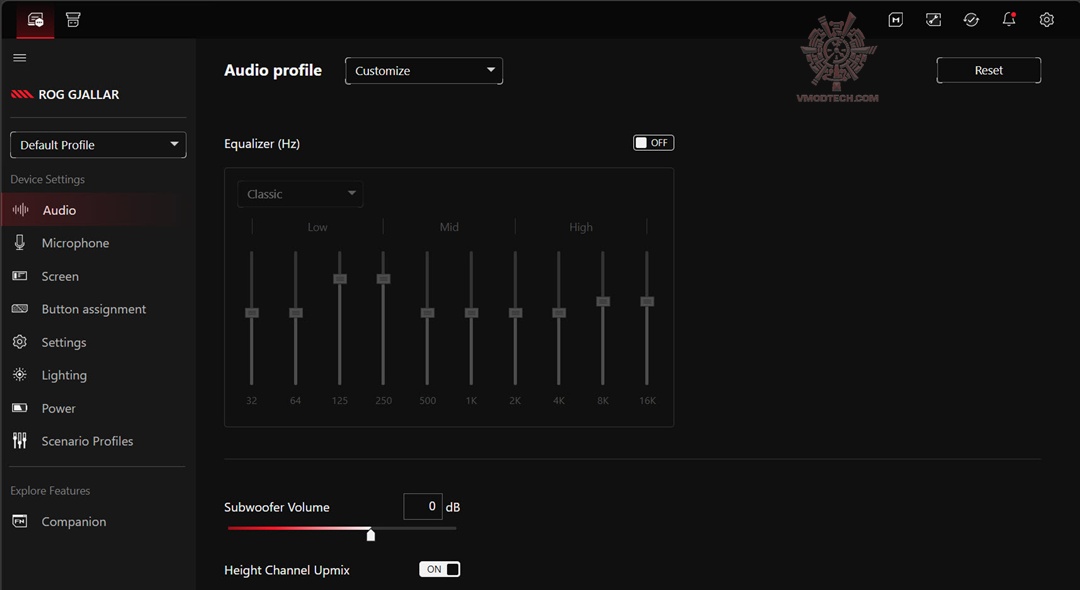Click the Reset button
The width and height of the screenshot is (1080, 590).
click(988, 70)
